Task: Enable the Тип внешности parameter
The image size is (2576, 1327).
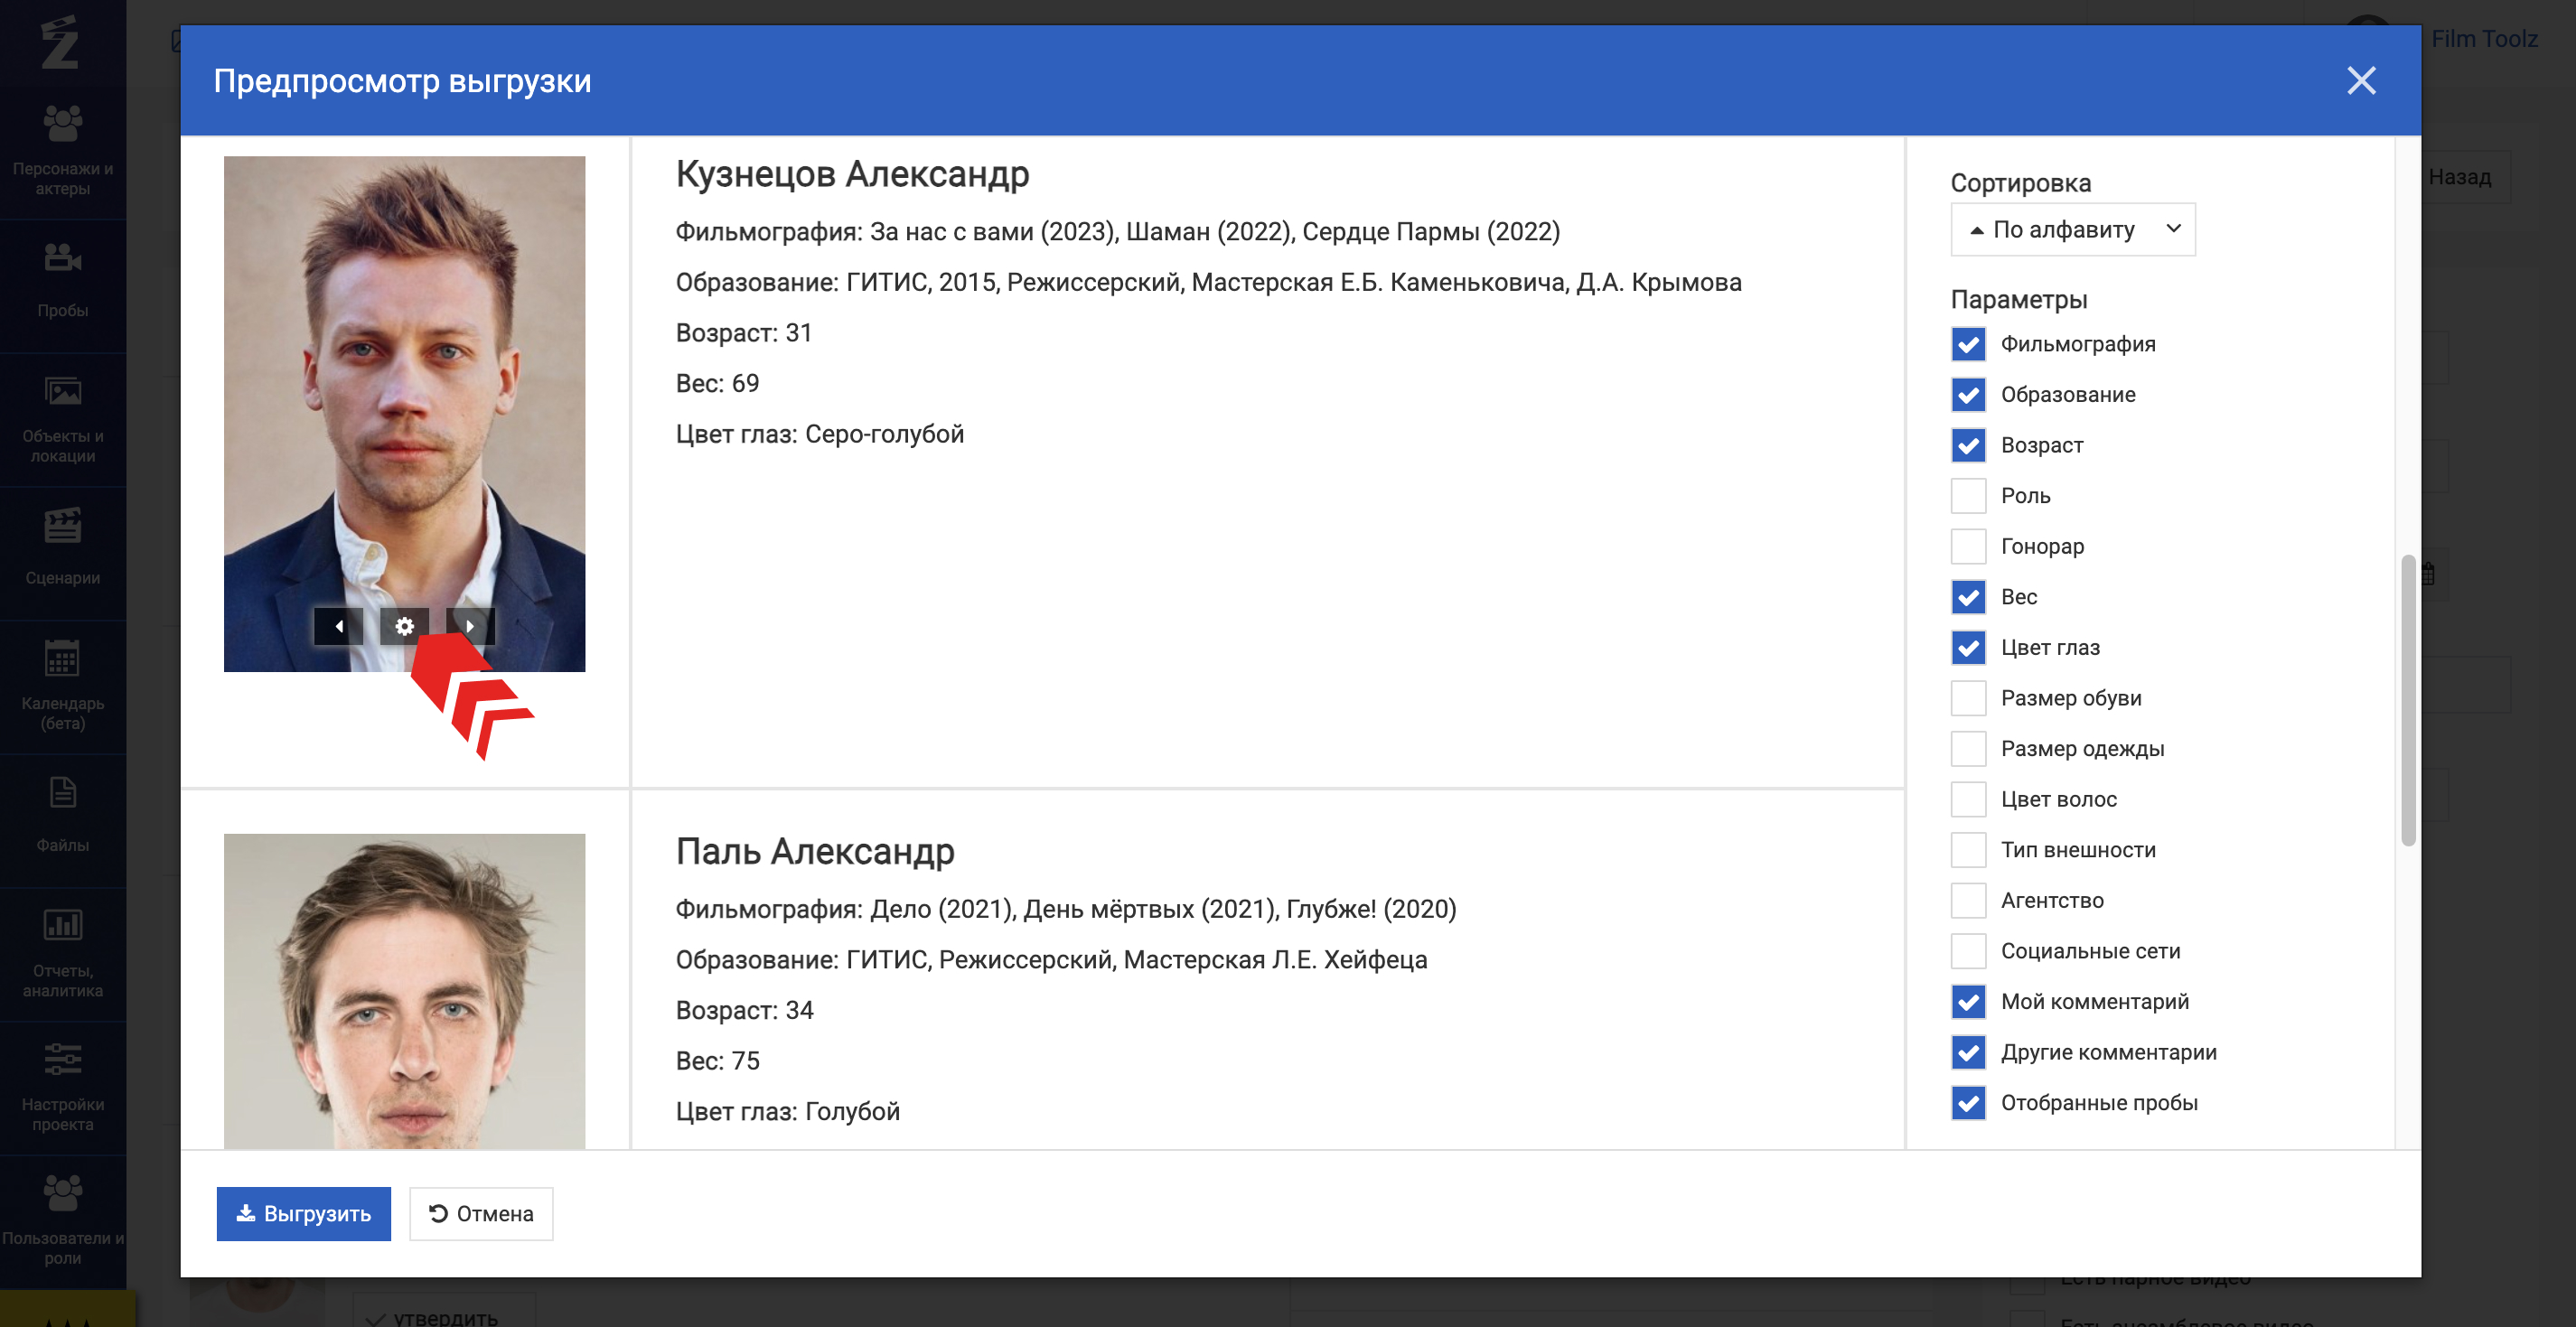Action: (1968, 850)
